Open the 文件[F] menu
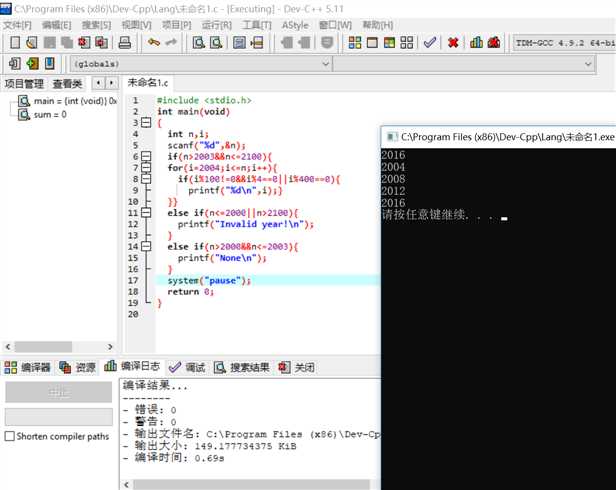 [17, 25]
